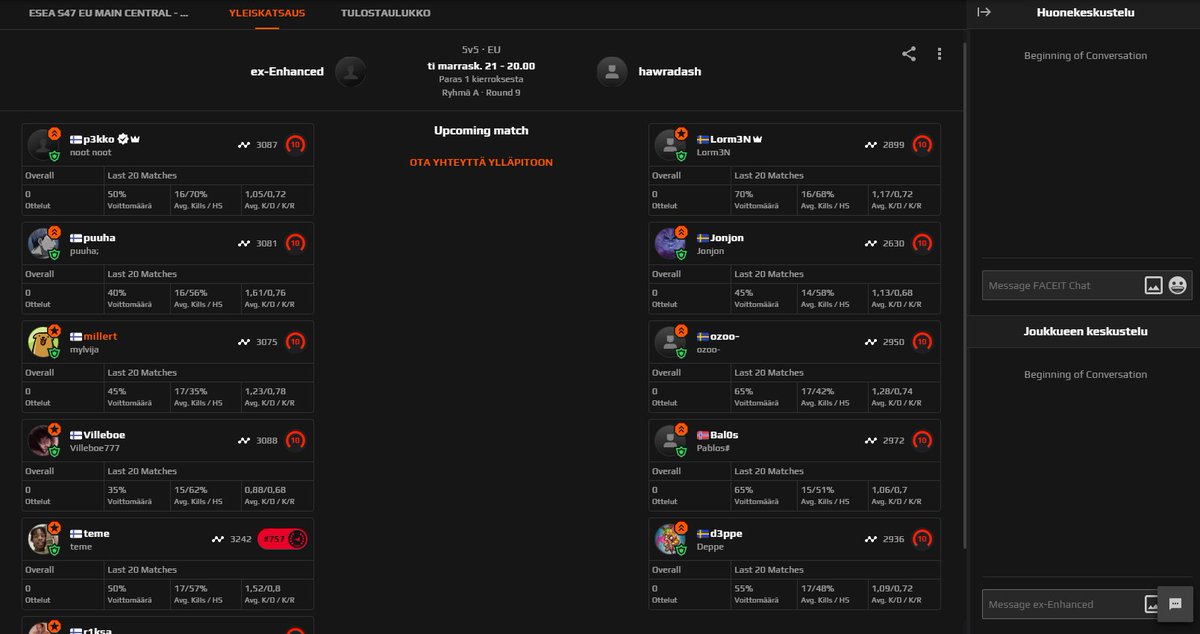Open millert's player avatar
Screen dimensions: 1200x634
pyautogui.click(x=43, y=342)
